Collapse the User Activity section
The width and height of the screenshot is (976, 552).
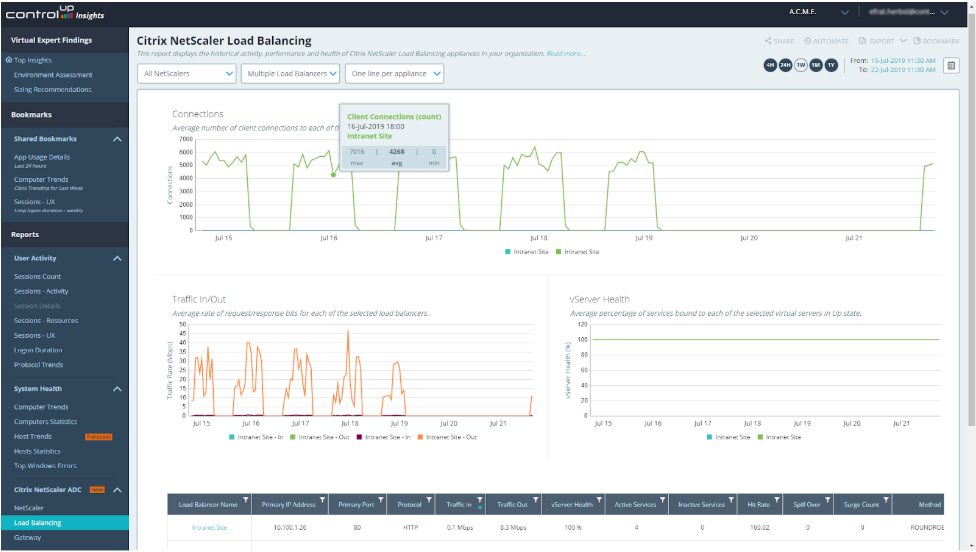117,258
